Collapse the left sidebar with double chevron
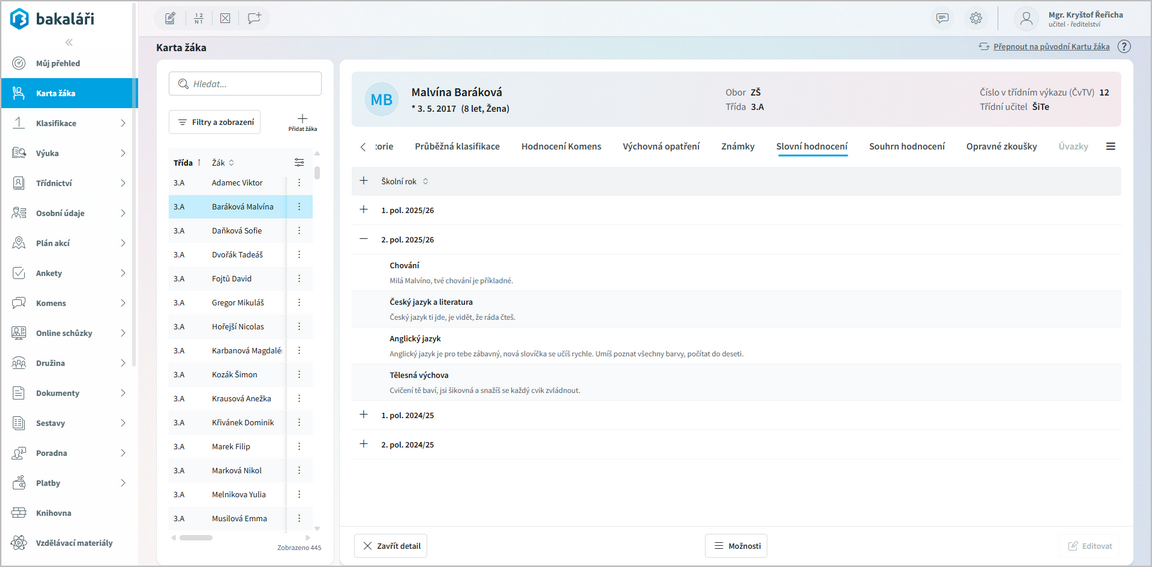Viewport: 1152px width, 567px height. pos(69,42)
